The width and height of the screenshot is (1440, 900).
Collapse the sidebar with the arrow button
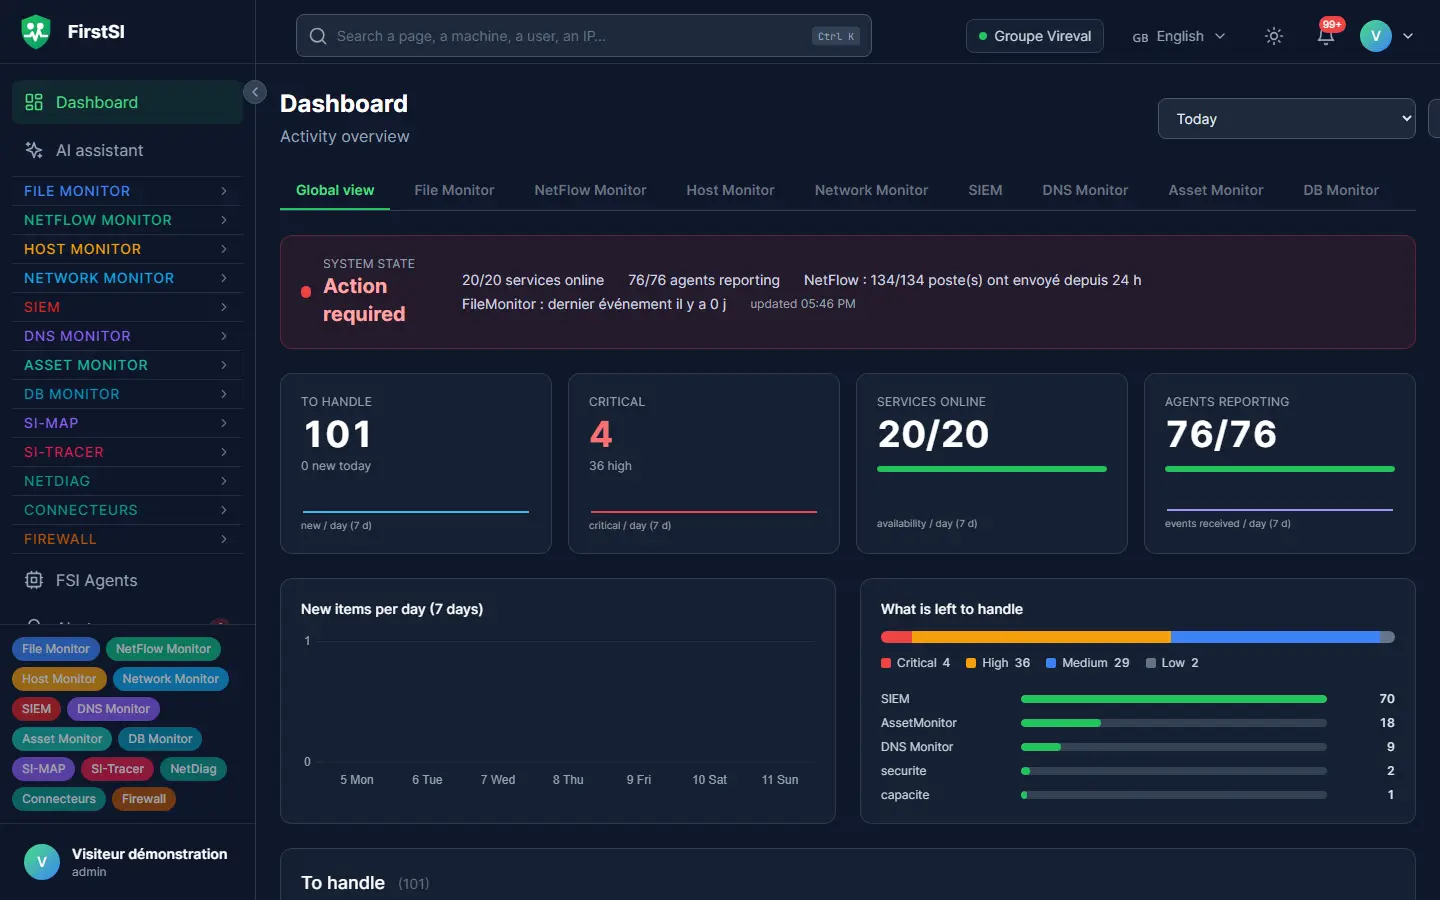coord(255,92)
